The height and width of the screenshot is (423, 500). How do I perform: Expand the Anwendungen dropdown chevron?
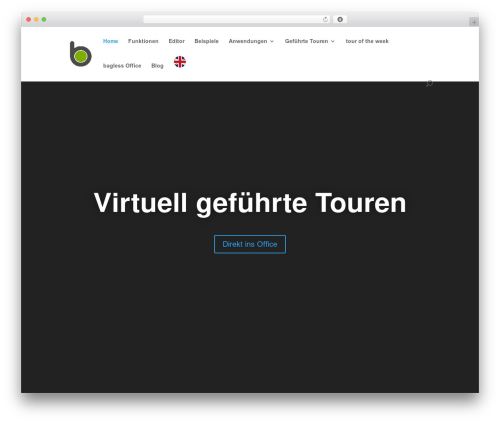click(272, 41)
